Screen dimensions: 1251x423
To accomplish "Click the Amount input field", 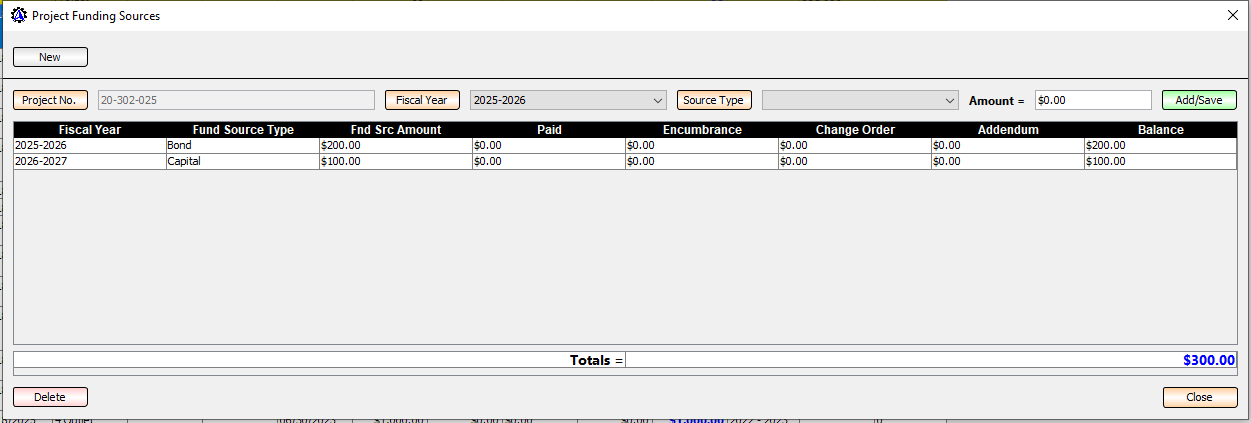I will coord(1092,100).
